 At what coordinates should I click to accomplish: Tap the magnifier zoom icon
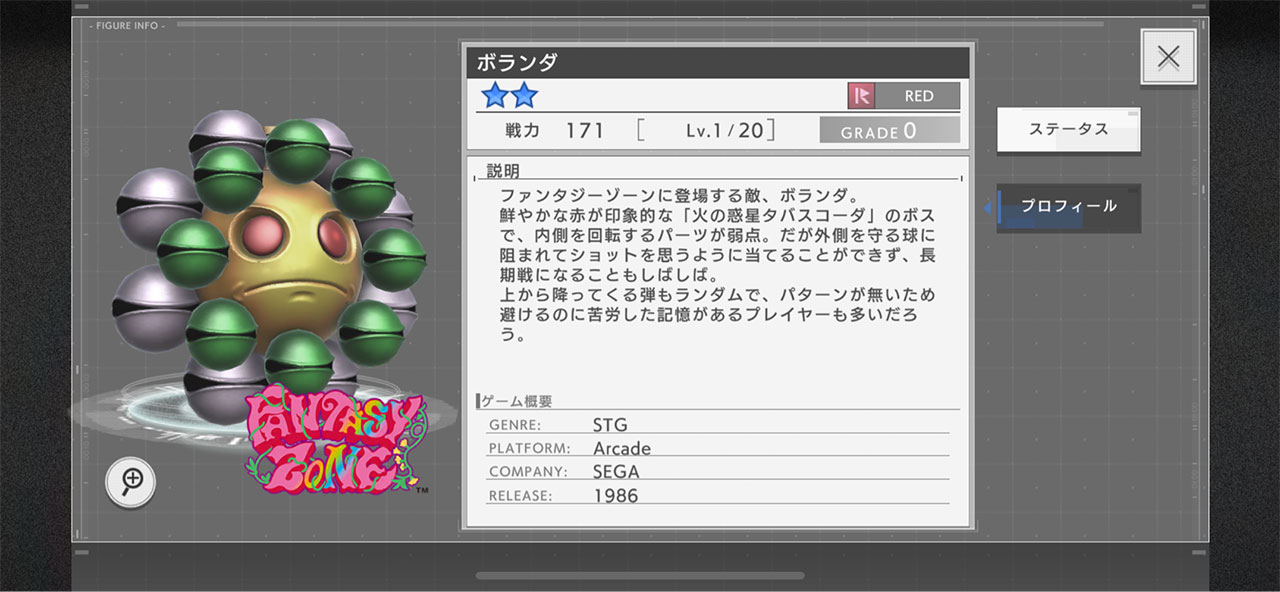coord(131,482)
